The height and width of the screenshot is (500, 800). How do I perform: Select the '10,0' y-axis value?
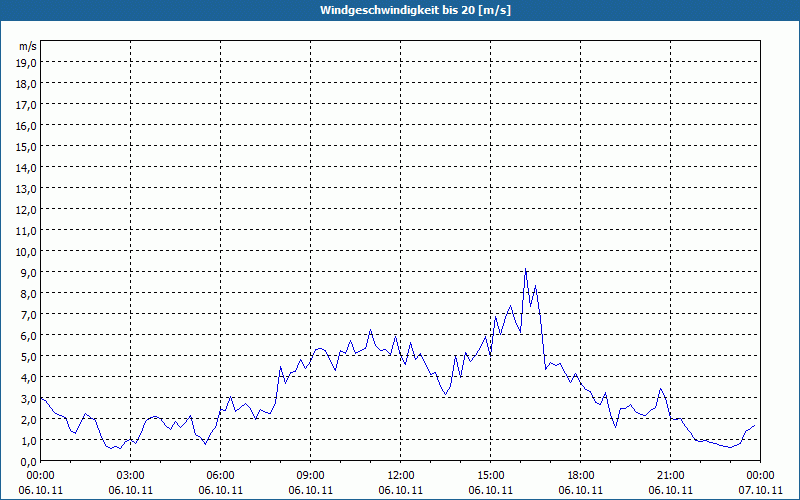27,252
